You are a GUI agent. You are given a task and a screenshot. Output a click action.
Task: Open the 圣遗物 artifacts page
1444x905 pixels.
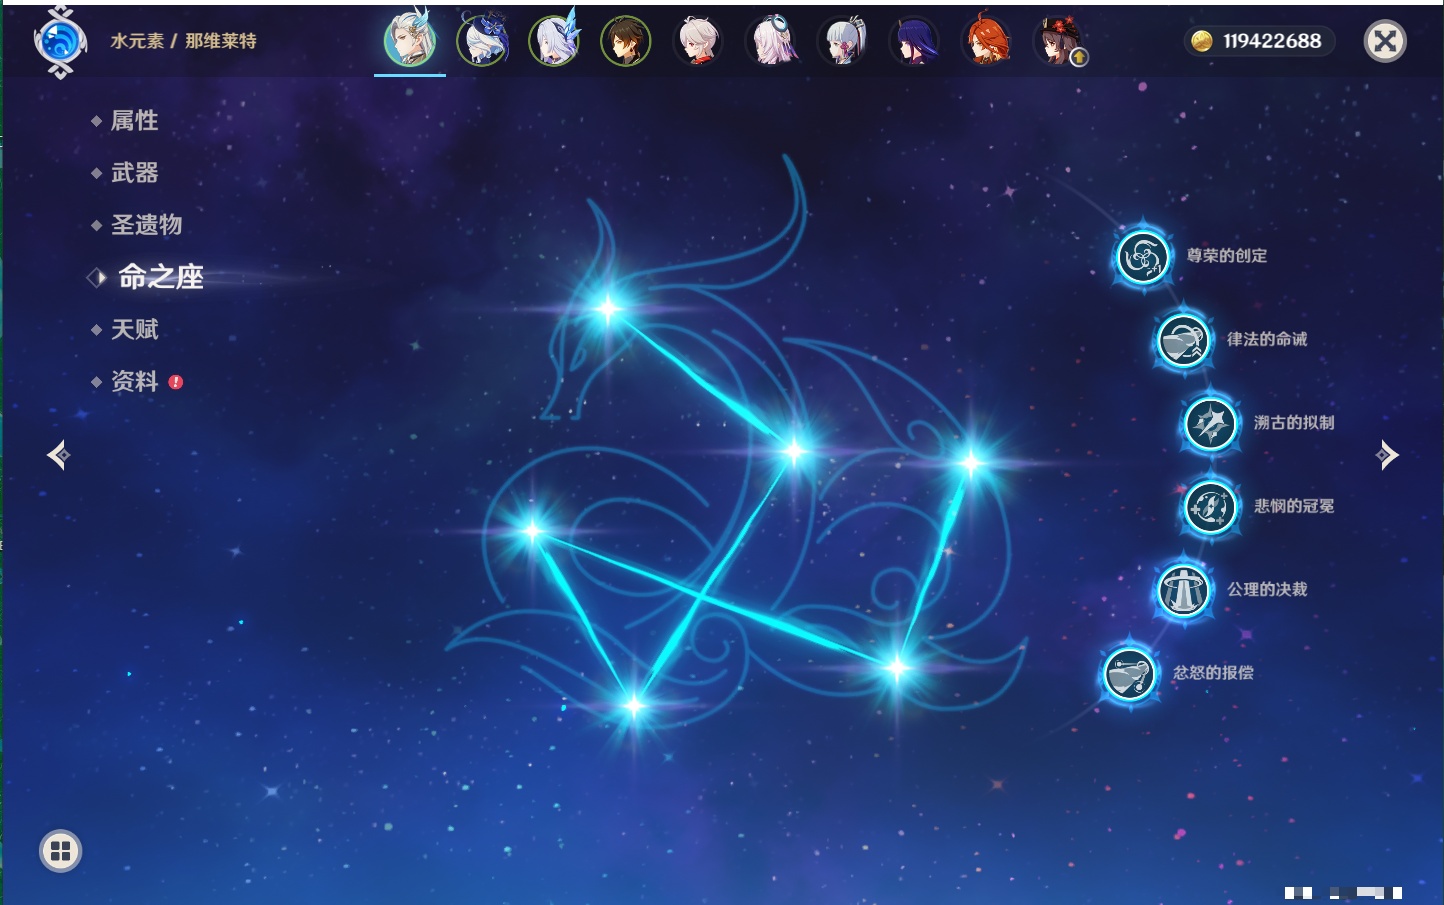point(146,225)
